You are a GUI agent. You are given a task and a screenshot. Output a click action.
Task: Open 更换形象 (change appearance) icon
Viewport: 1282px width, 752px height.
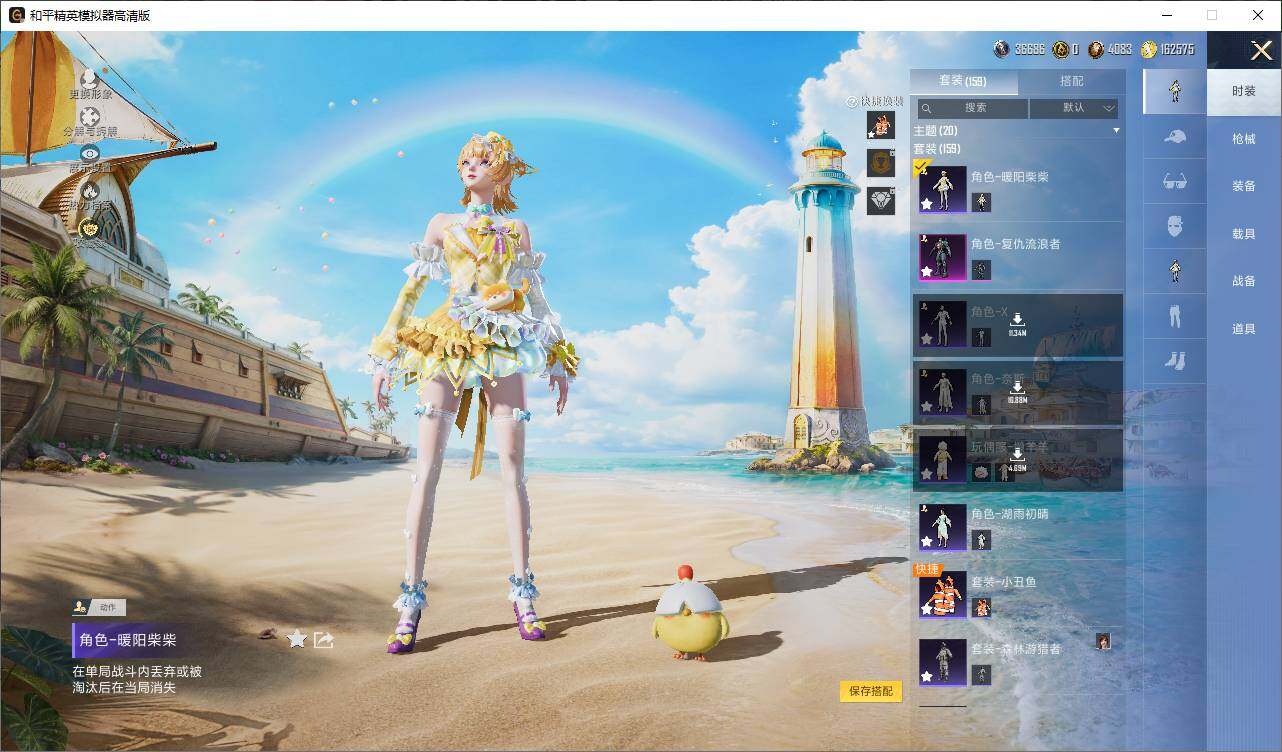[x=90, y=78]
